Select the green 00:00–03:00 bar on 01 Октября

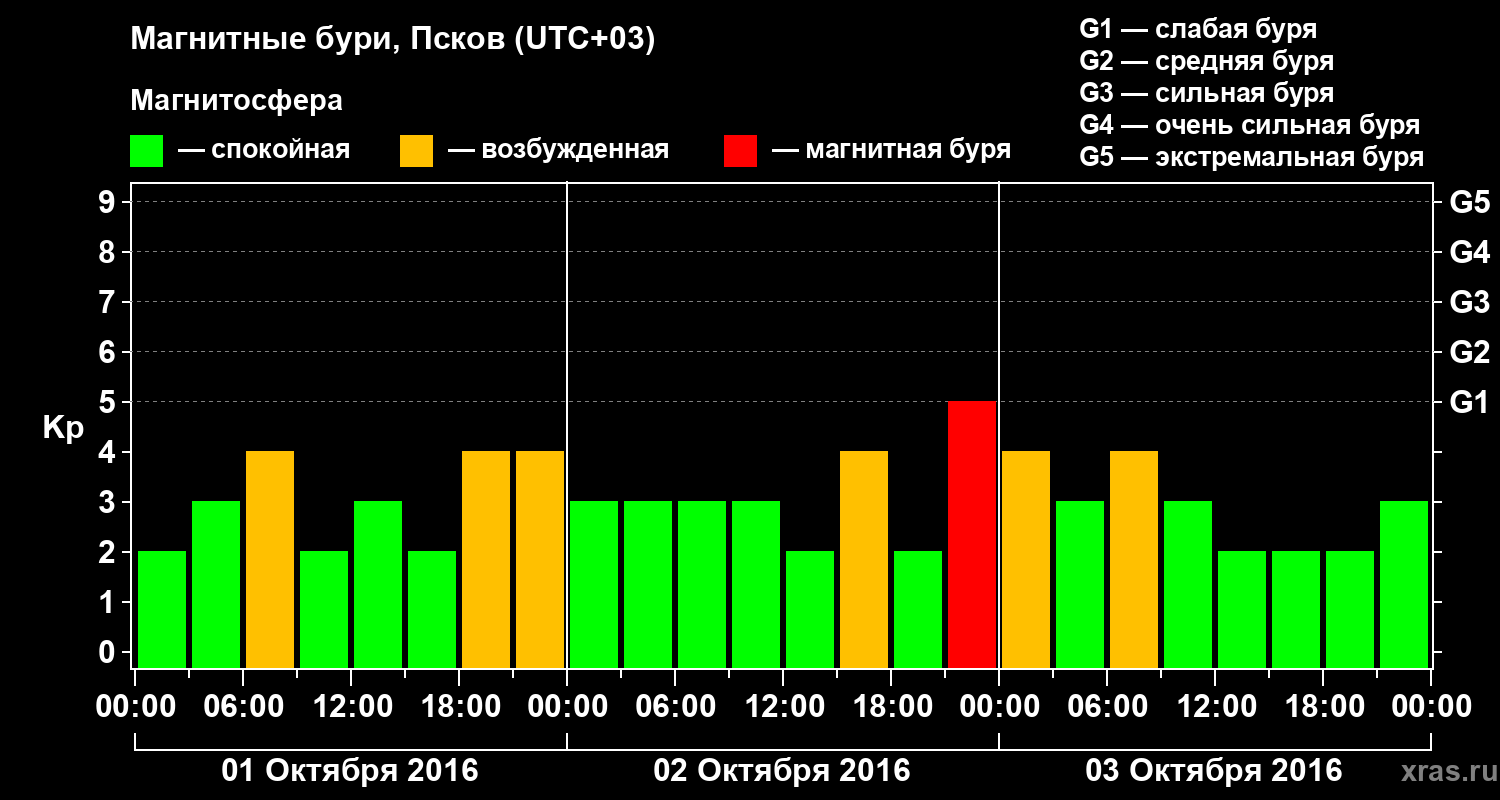162,609
